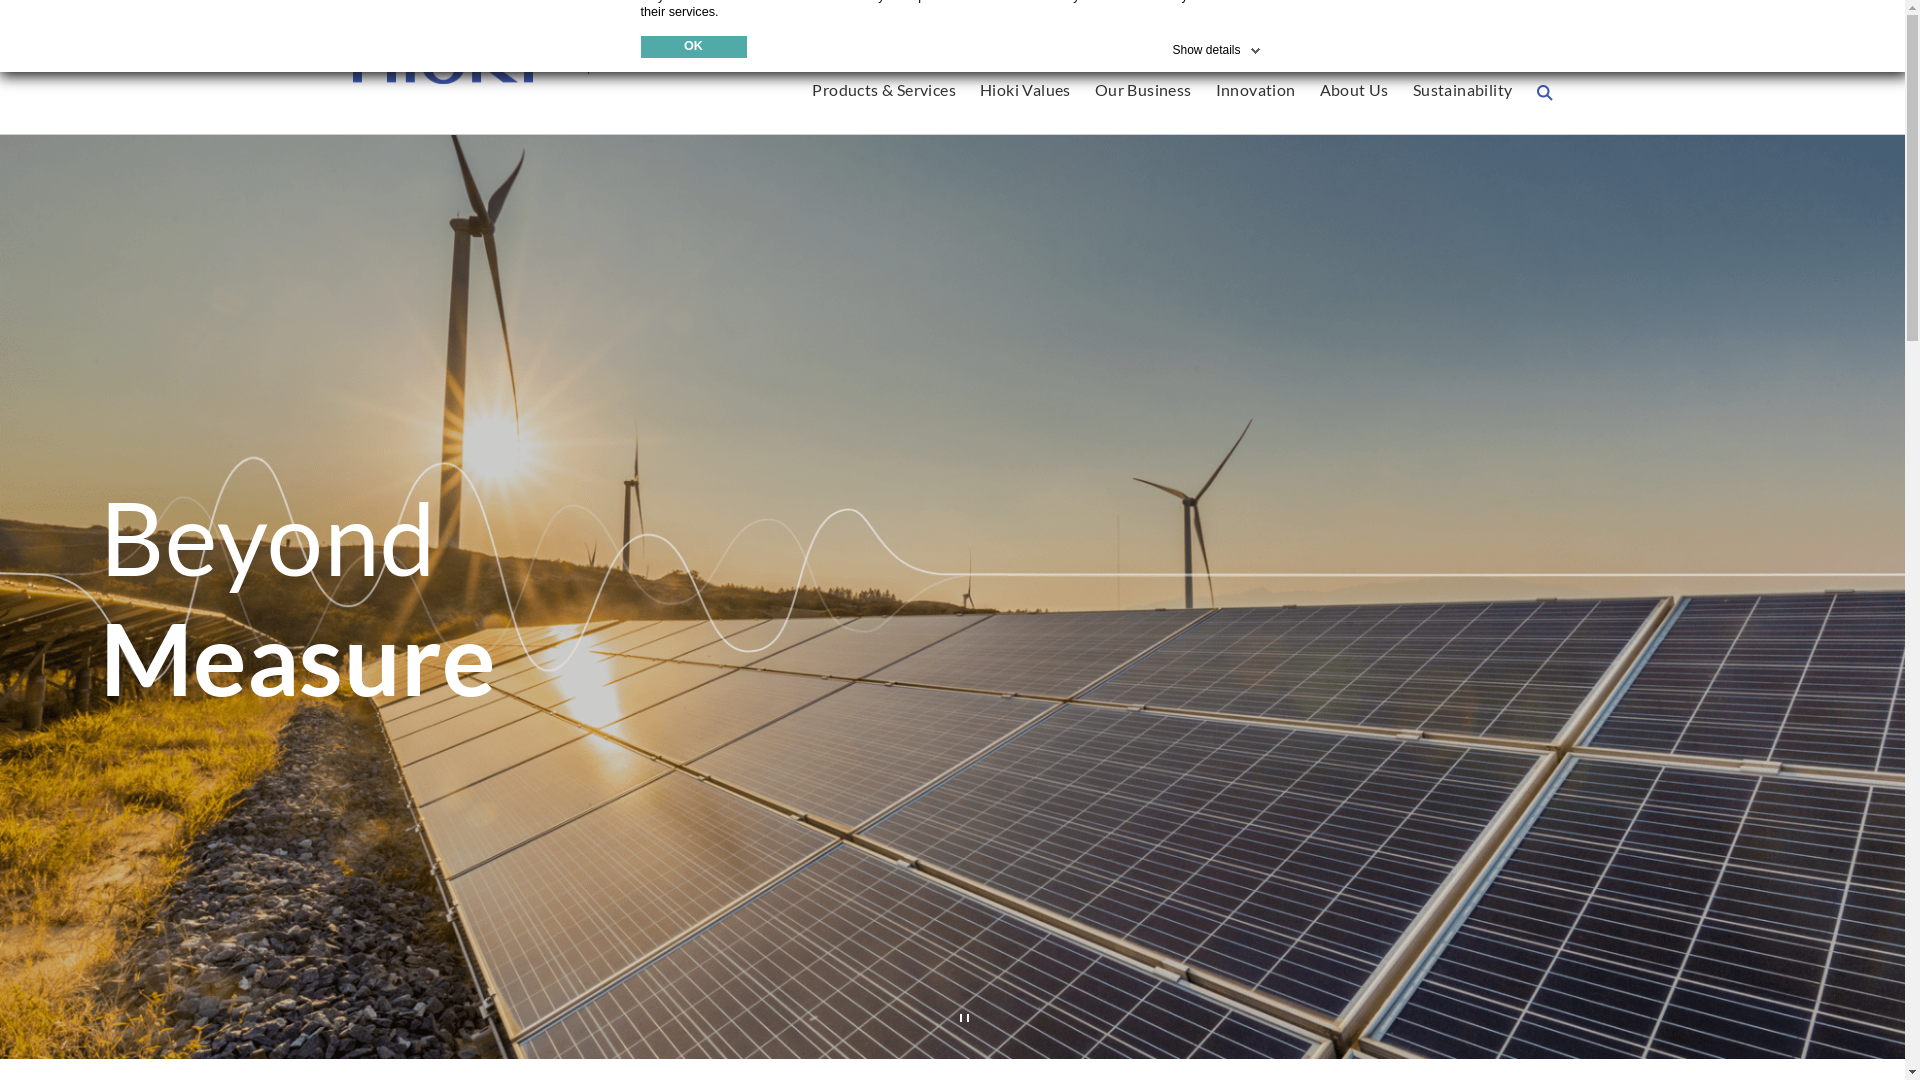Screen dimensions: 1920x1080
Task: Open the Hioki Values menu
Action: click(x=1024, y=90)
